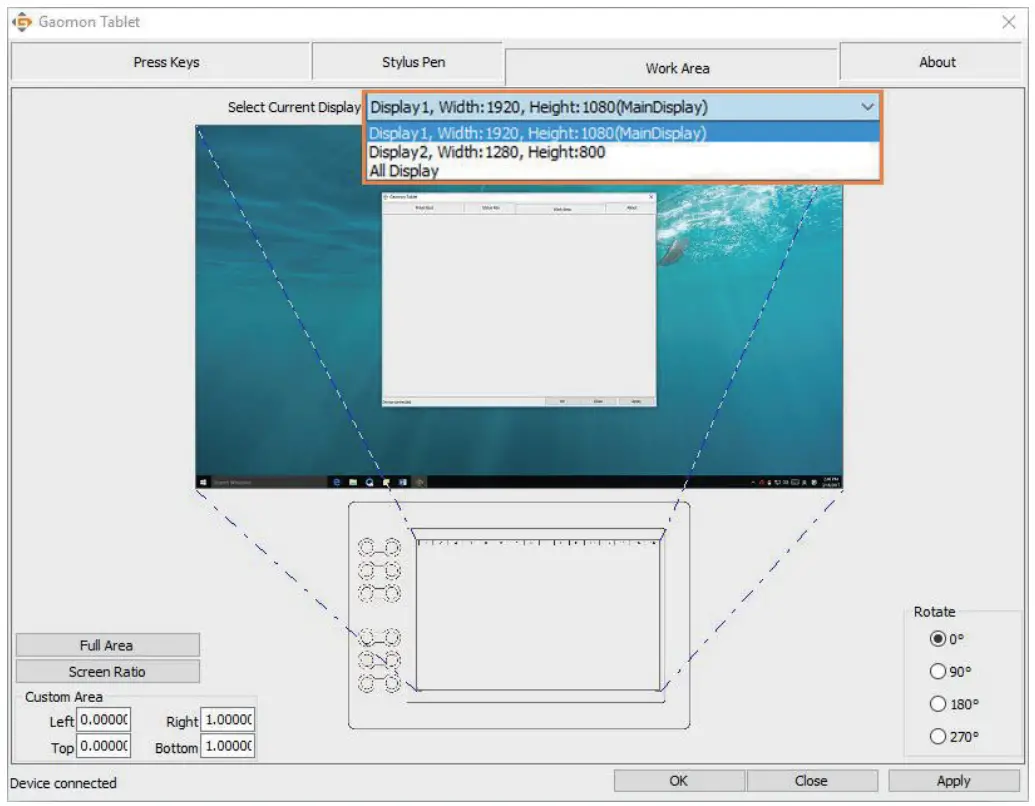Open the Stylus Pen tab
Screen dimensions: 1035x806
click(x=413, y=62)
